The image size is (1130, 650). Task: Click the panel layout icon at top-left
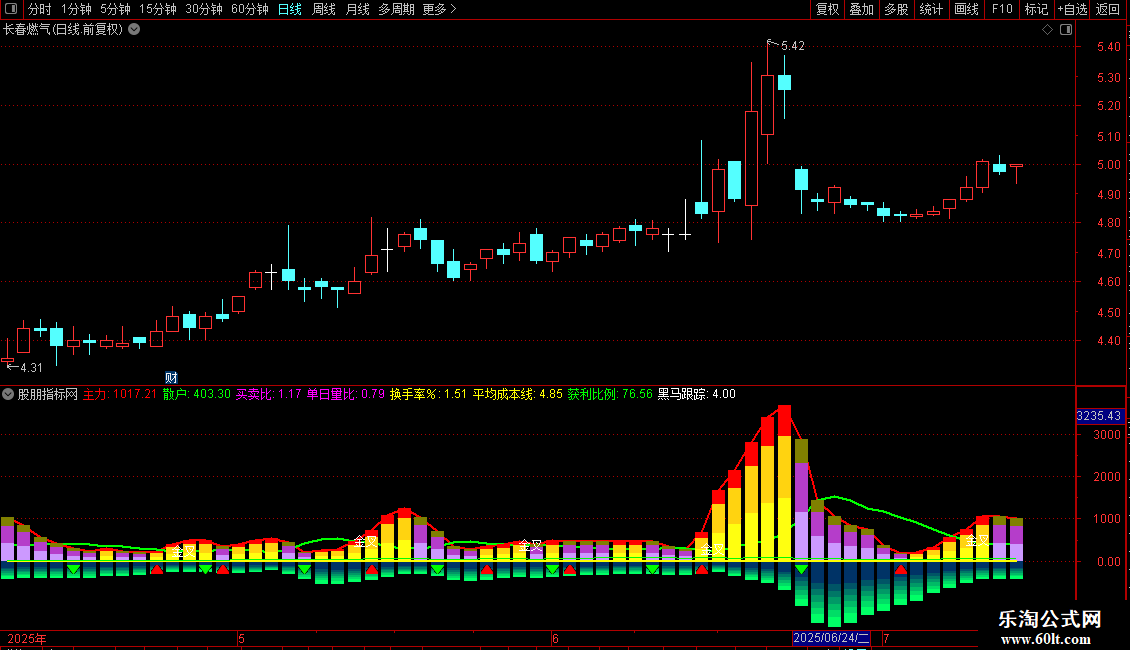[11, 9]
